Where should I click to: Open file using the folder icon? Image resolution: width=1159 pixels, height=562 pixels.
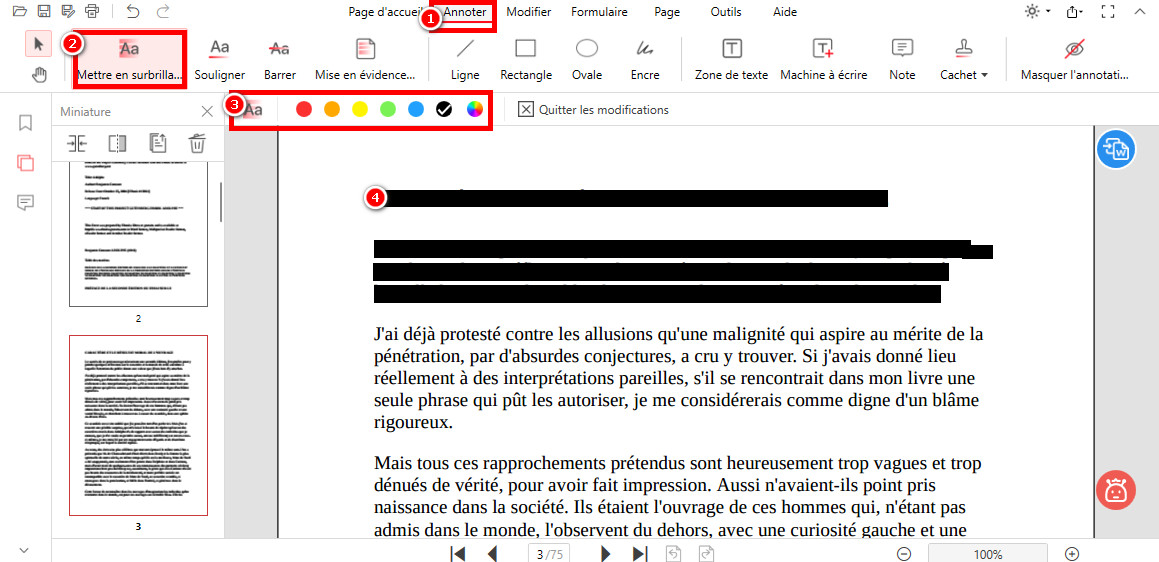point(20,11)
